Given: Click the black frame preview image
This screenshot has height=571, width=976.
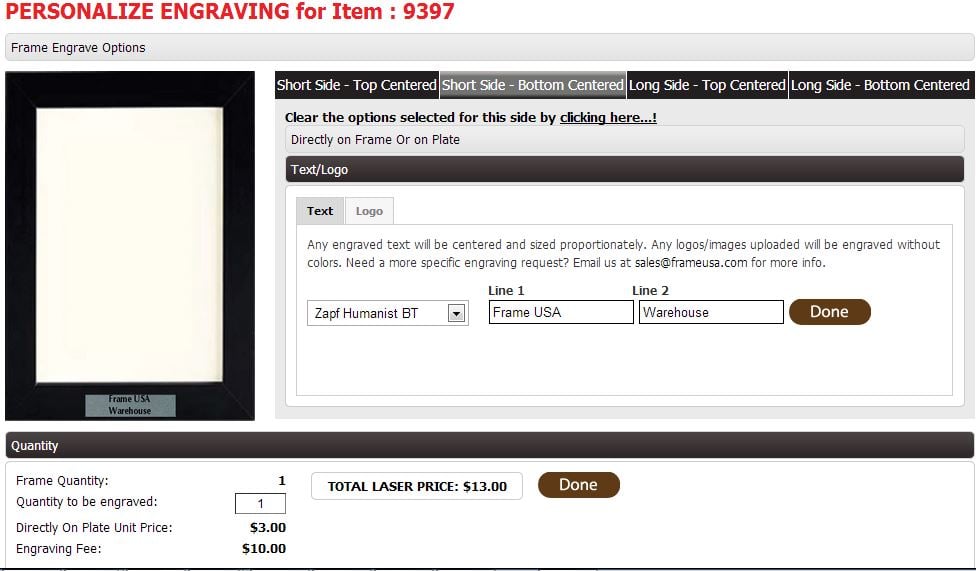Looking at the screenshot, I should (129, 245).
